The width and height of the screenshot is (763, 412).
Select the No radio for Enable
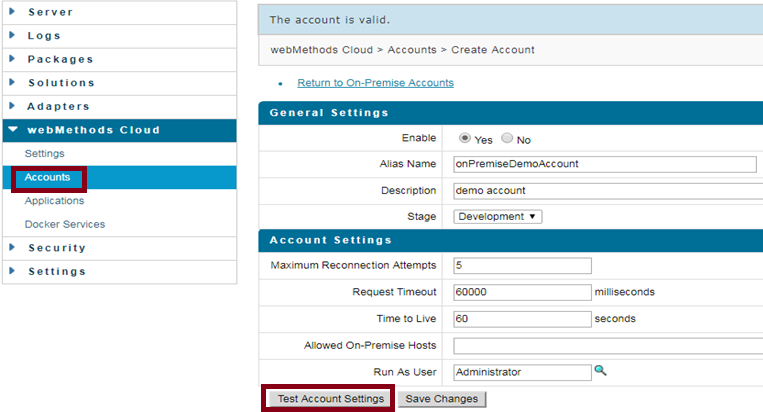click(507, 138)
